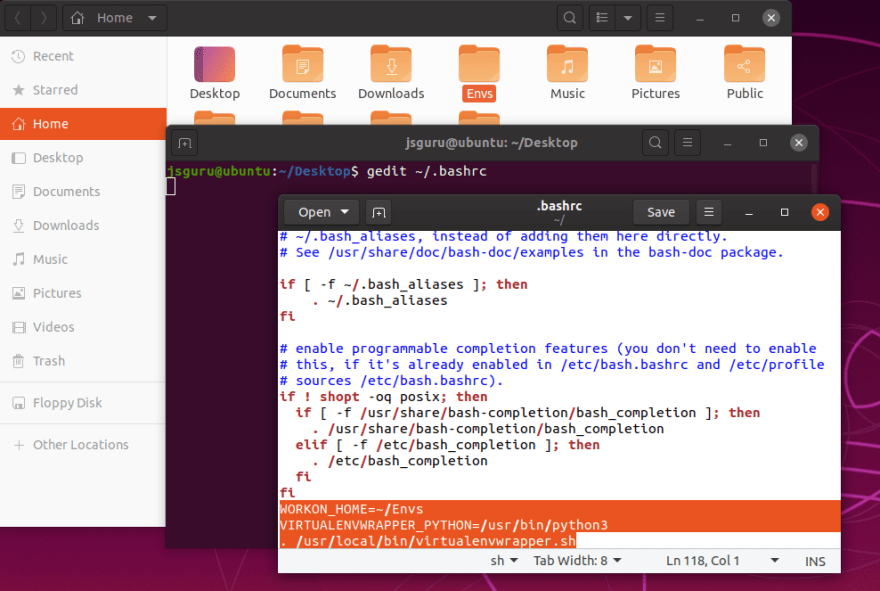Close the terminal window

click(799, 143)
